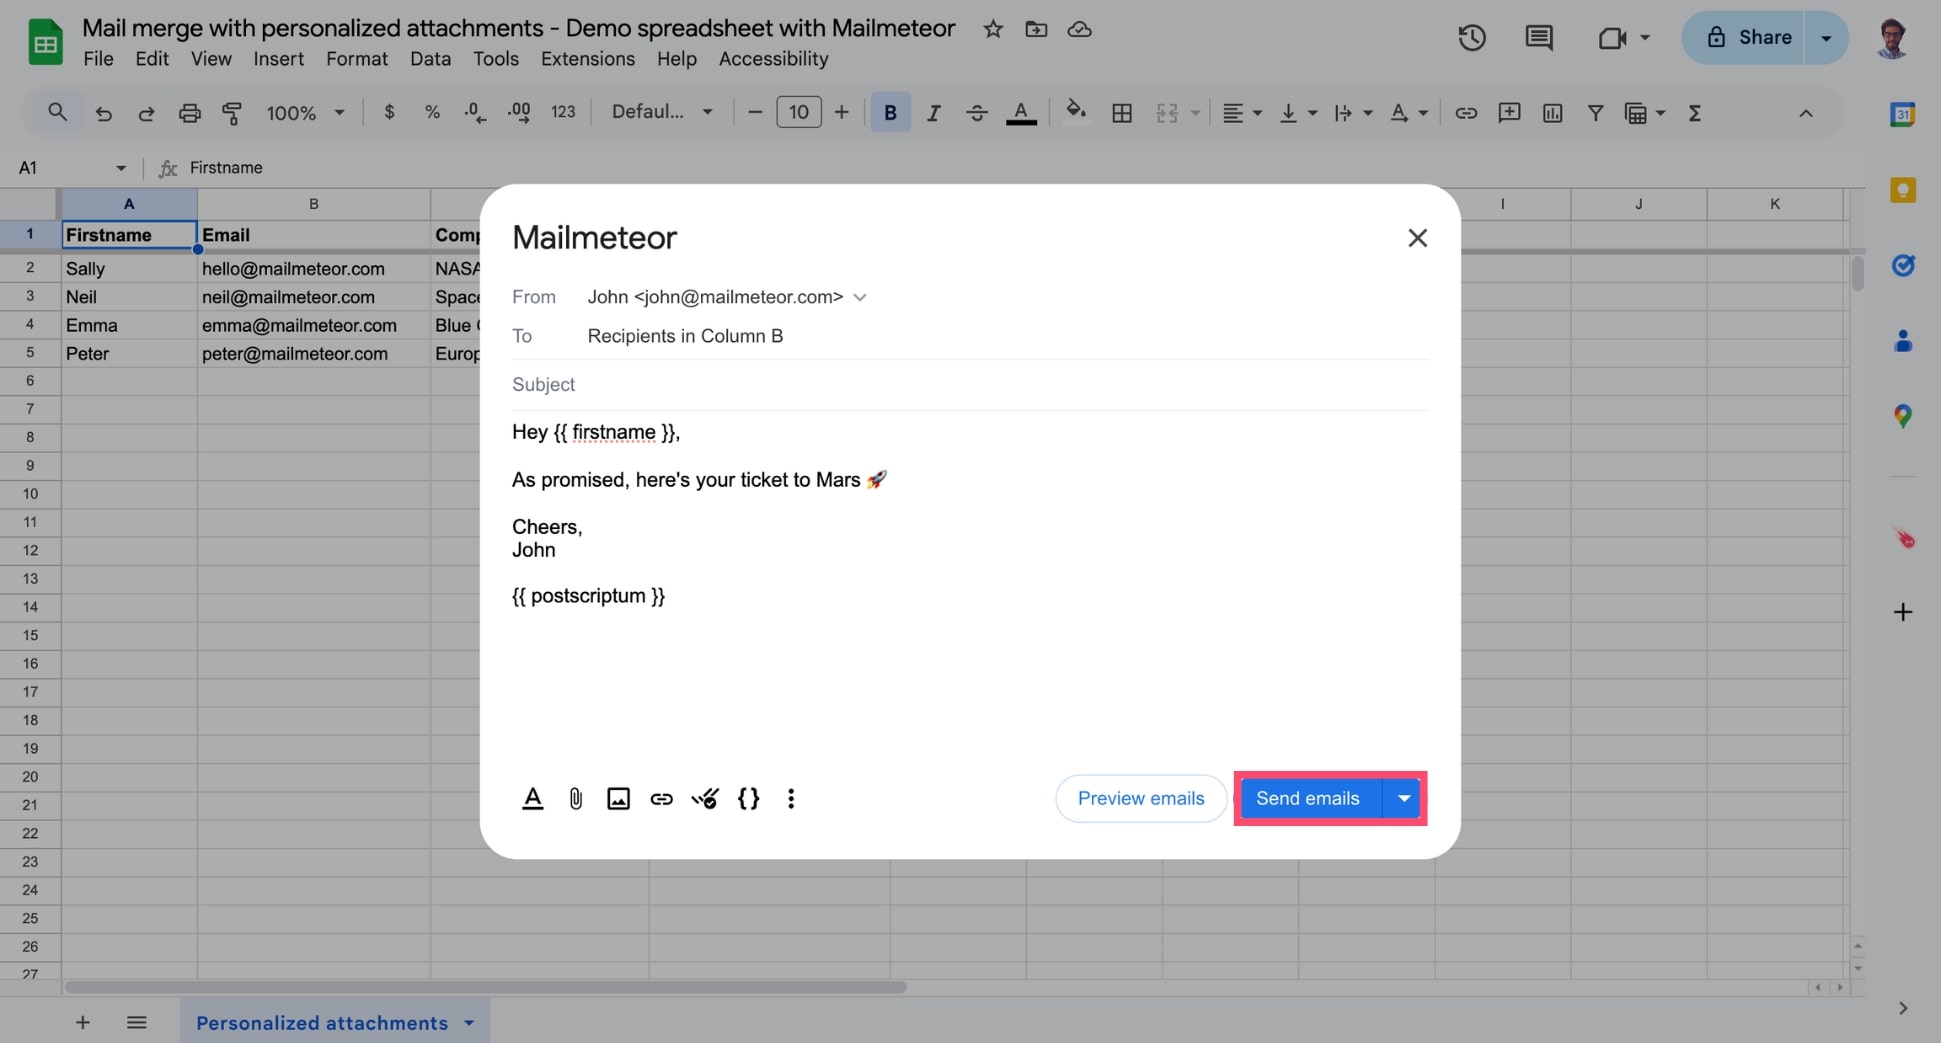Click text formatting A icon in Mailmeteor
Viewport: 1941px width, 1043px height.
tap(533, 798)
